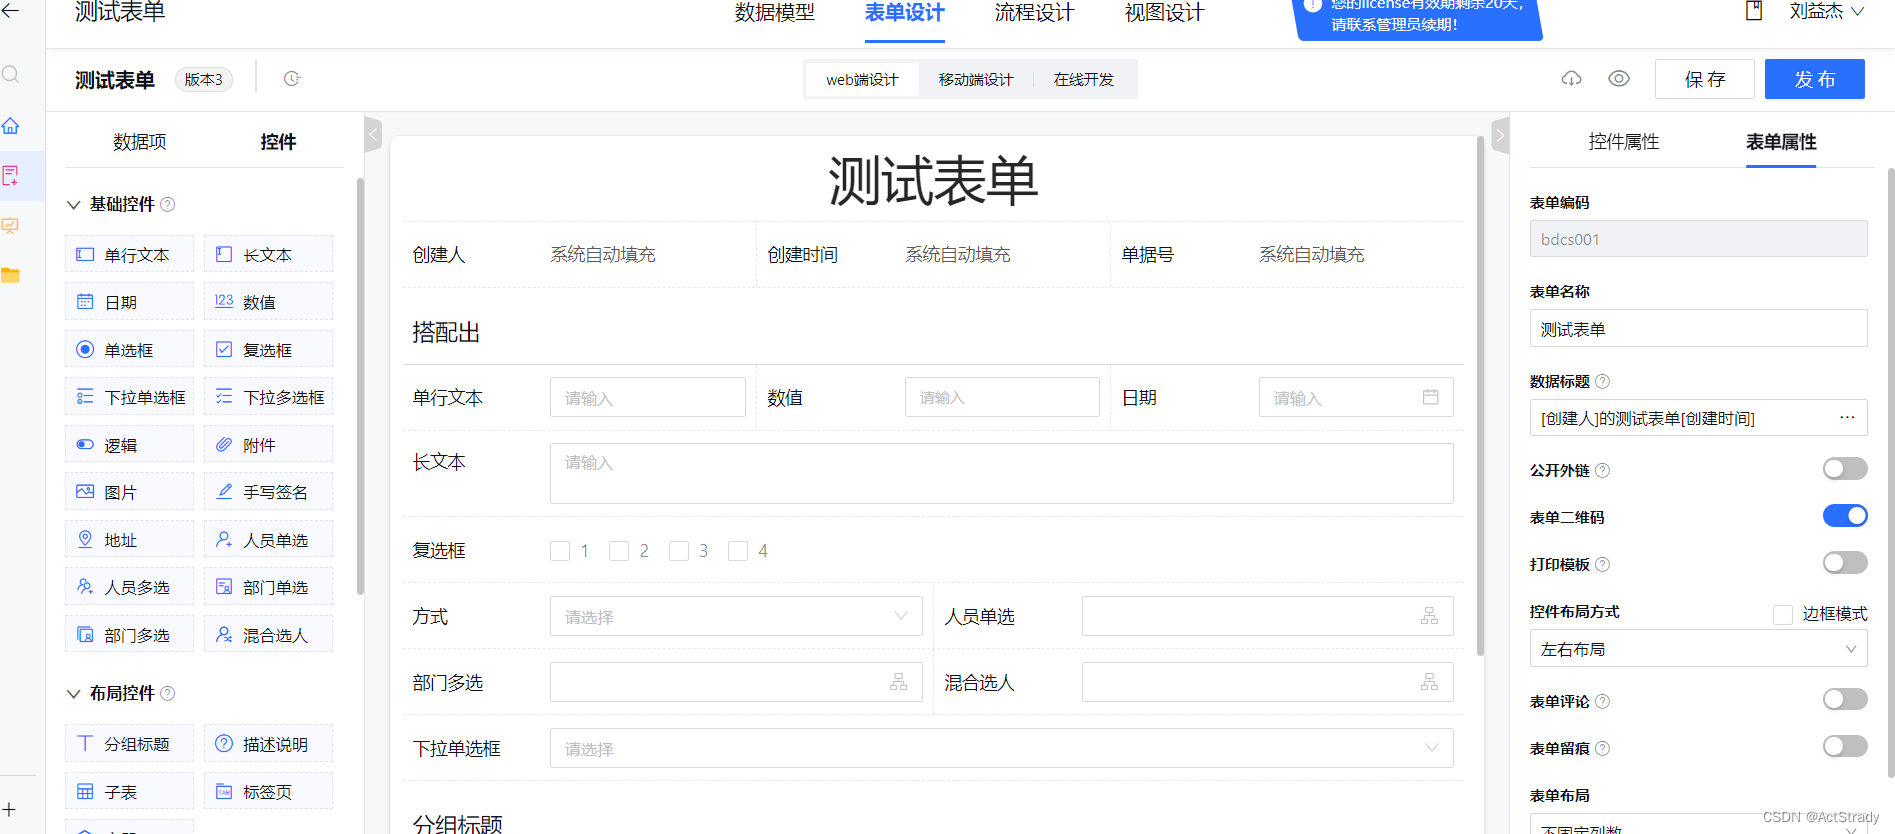Add 描述说明 layout control
Screen dimensions: 1895x834
point(268,744)
